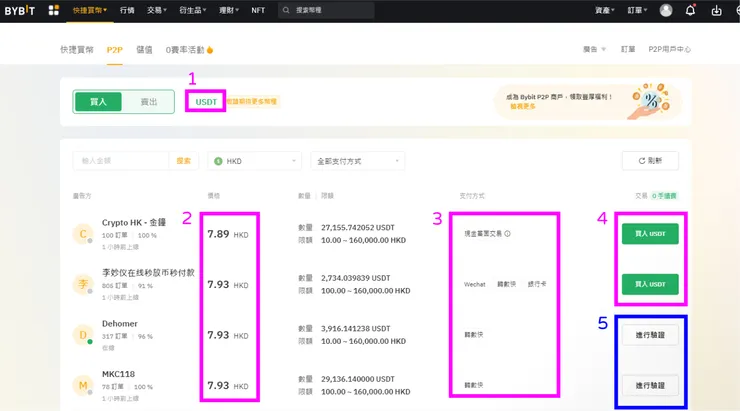This screenshot has width=740, height=411.
Task: Open the 理財 top menu dropdown
Action: pos(229,10)
